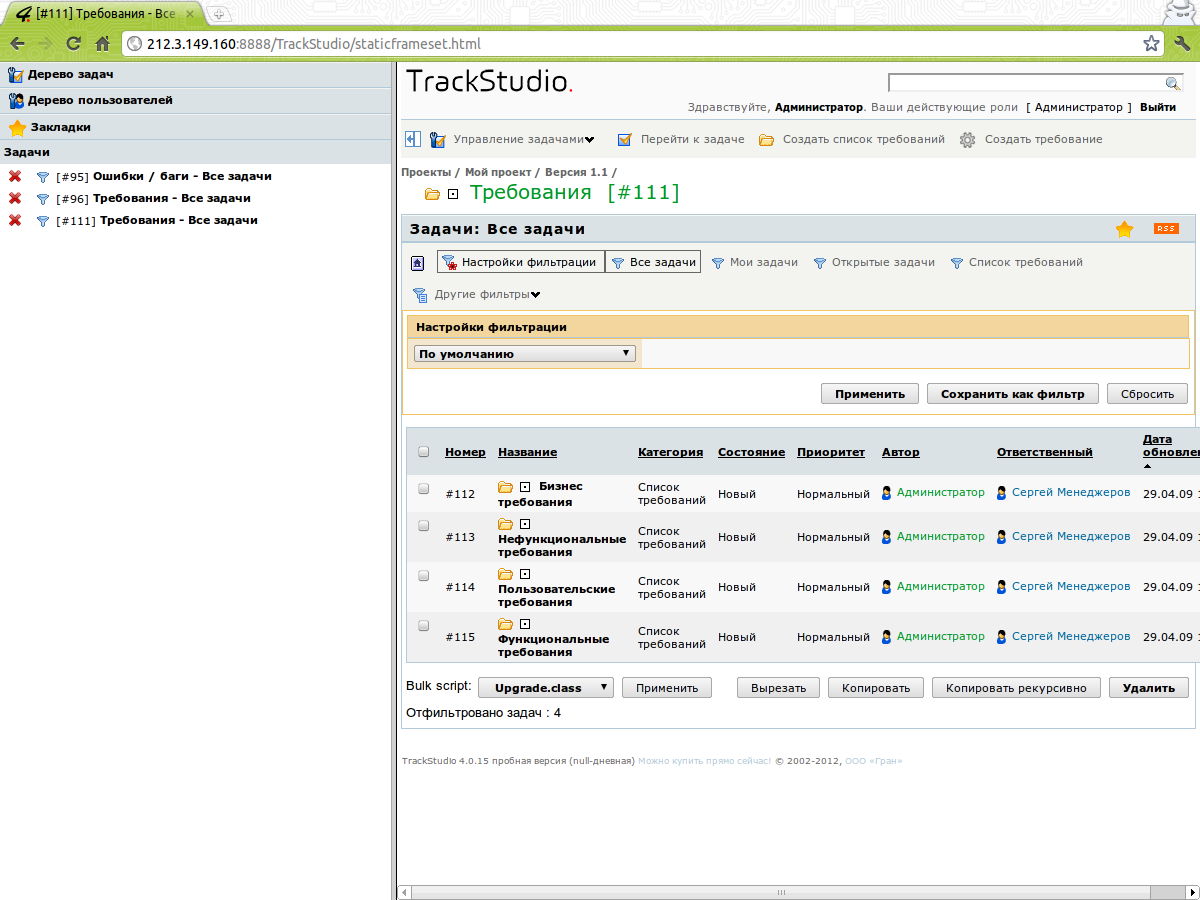Open a new browser tab

pos(218,14)
